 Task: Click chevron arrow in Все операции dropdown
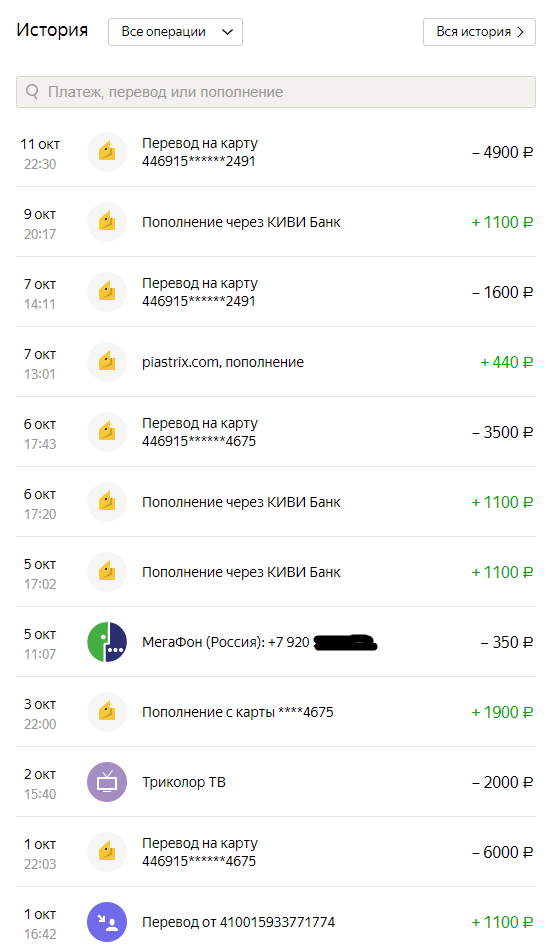227,32
